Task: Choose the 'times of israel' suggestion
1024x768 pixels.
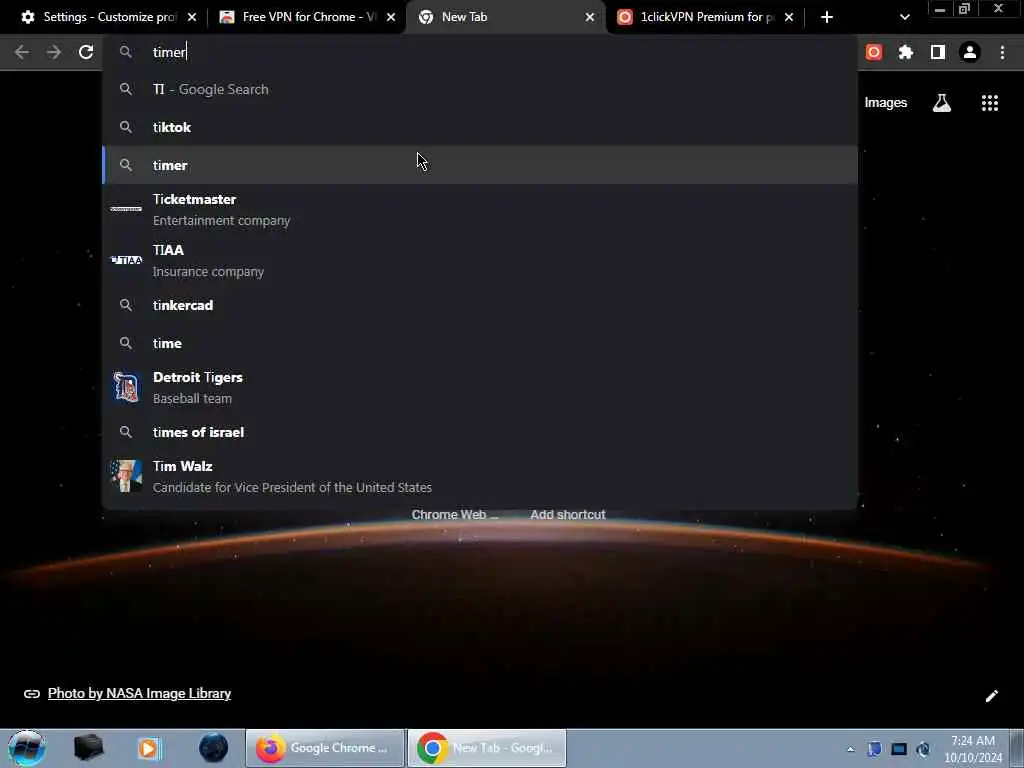Action: [480, 432]
